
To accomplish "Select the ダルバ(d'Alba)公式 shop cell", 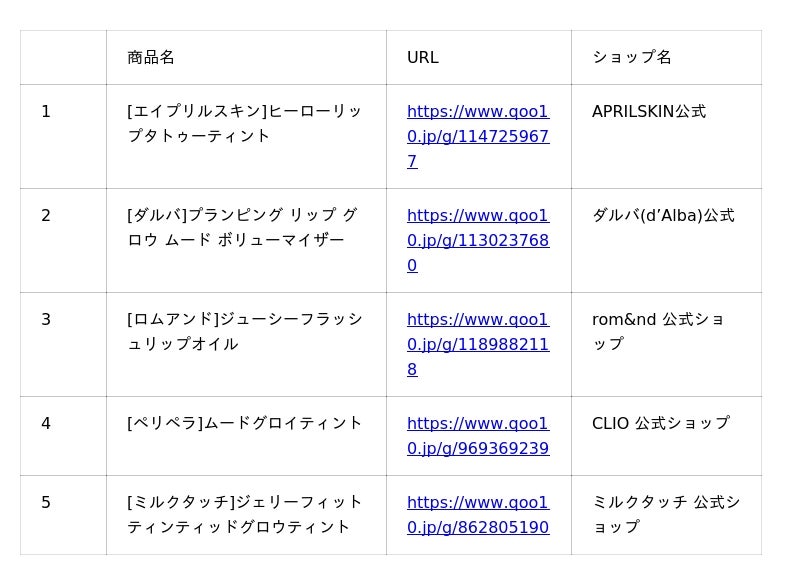I will click(x=666, y=240).
